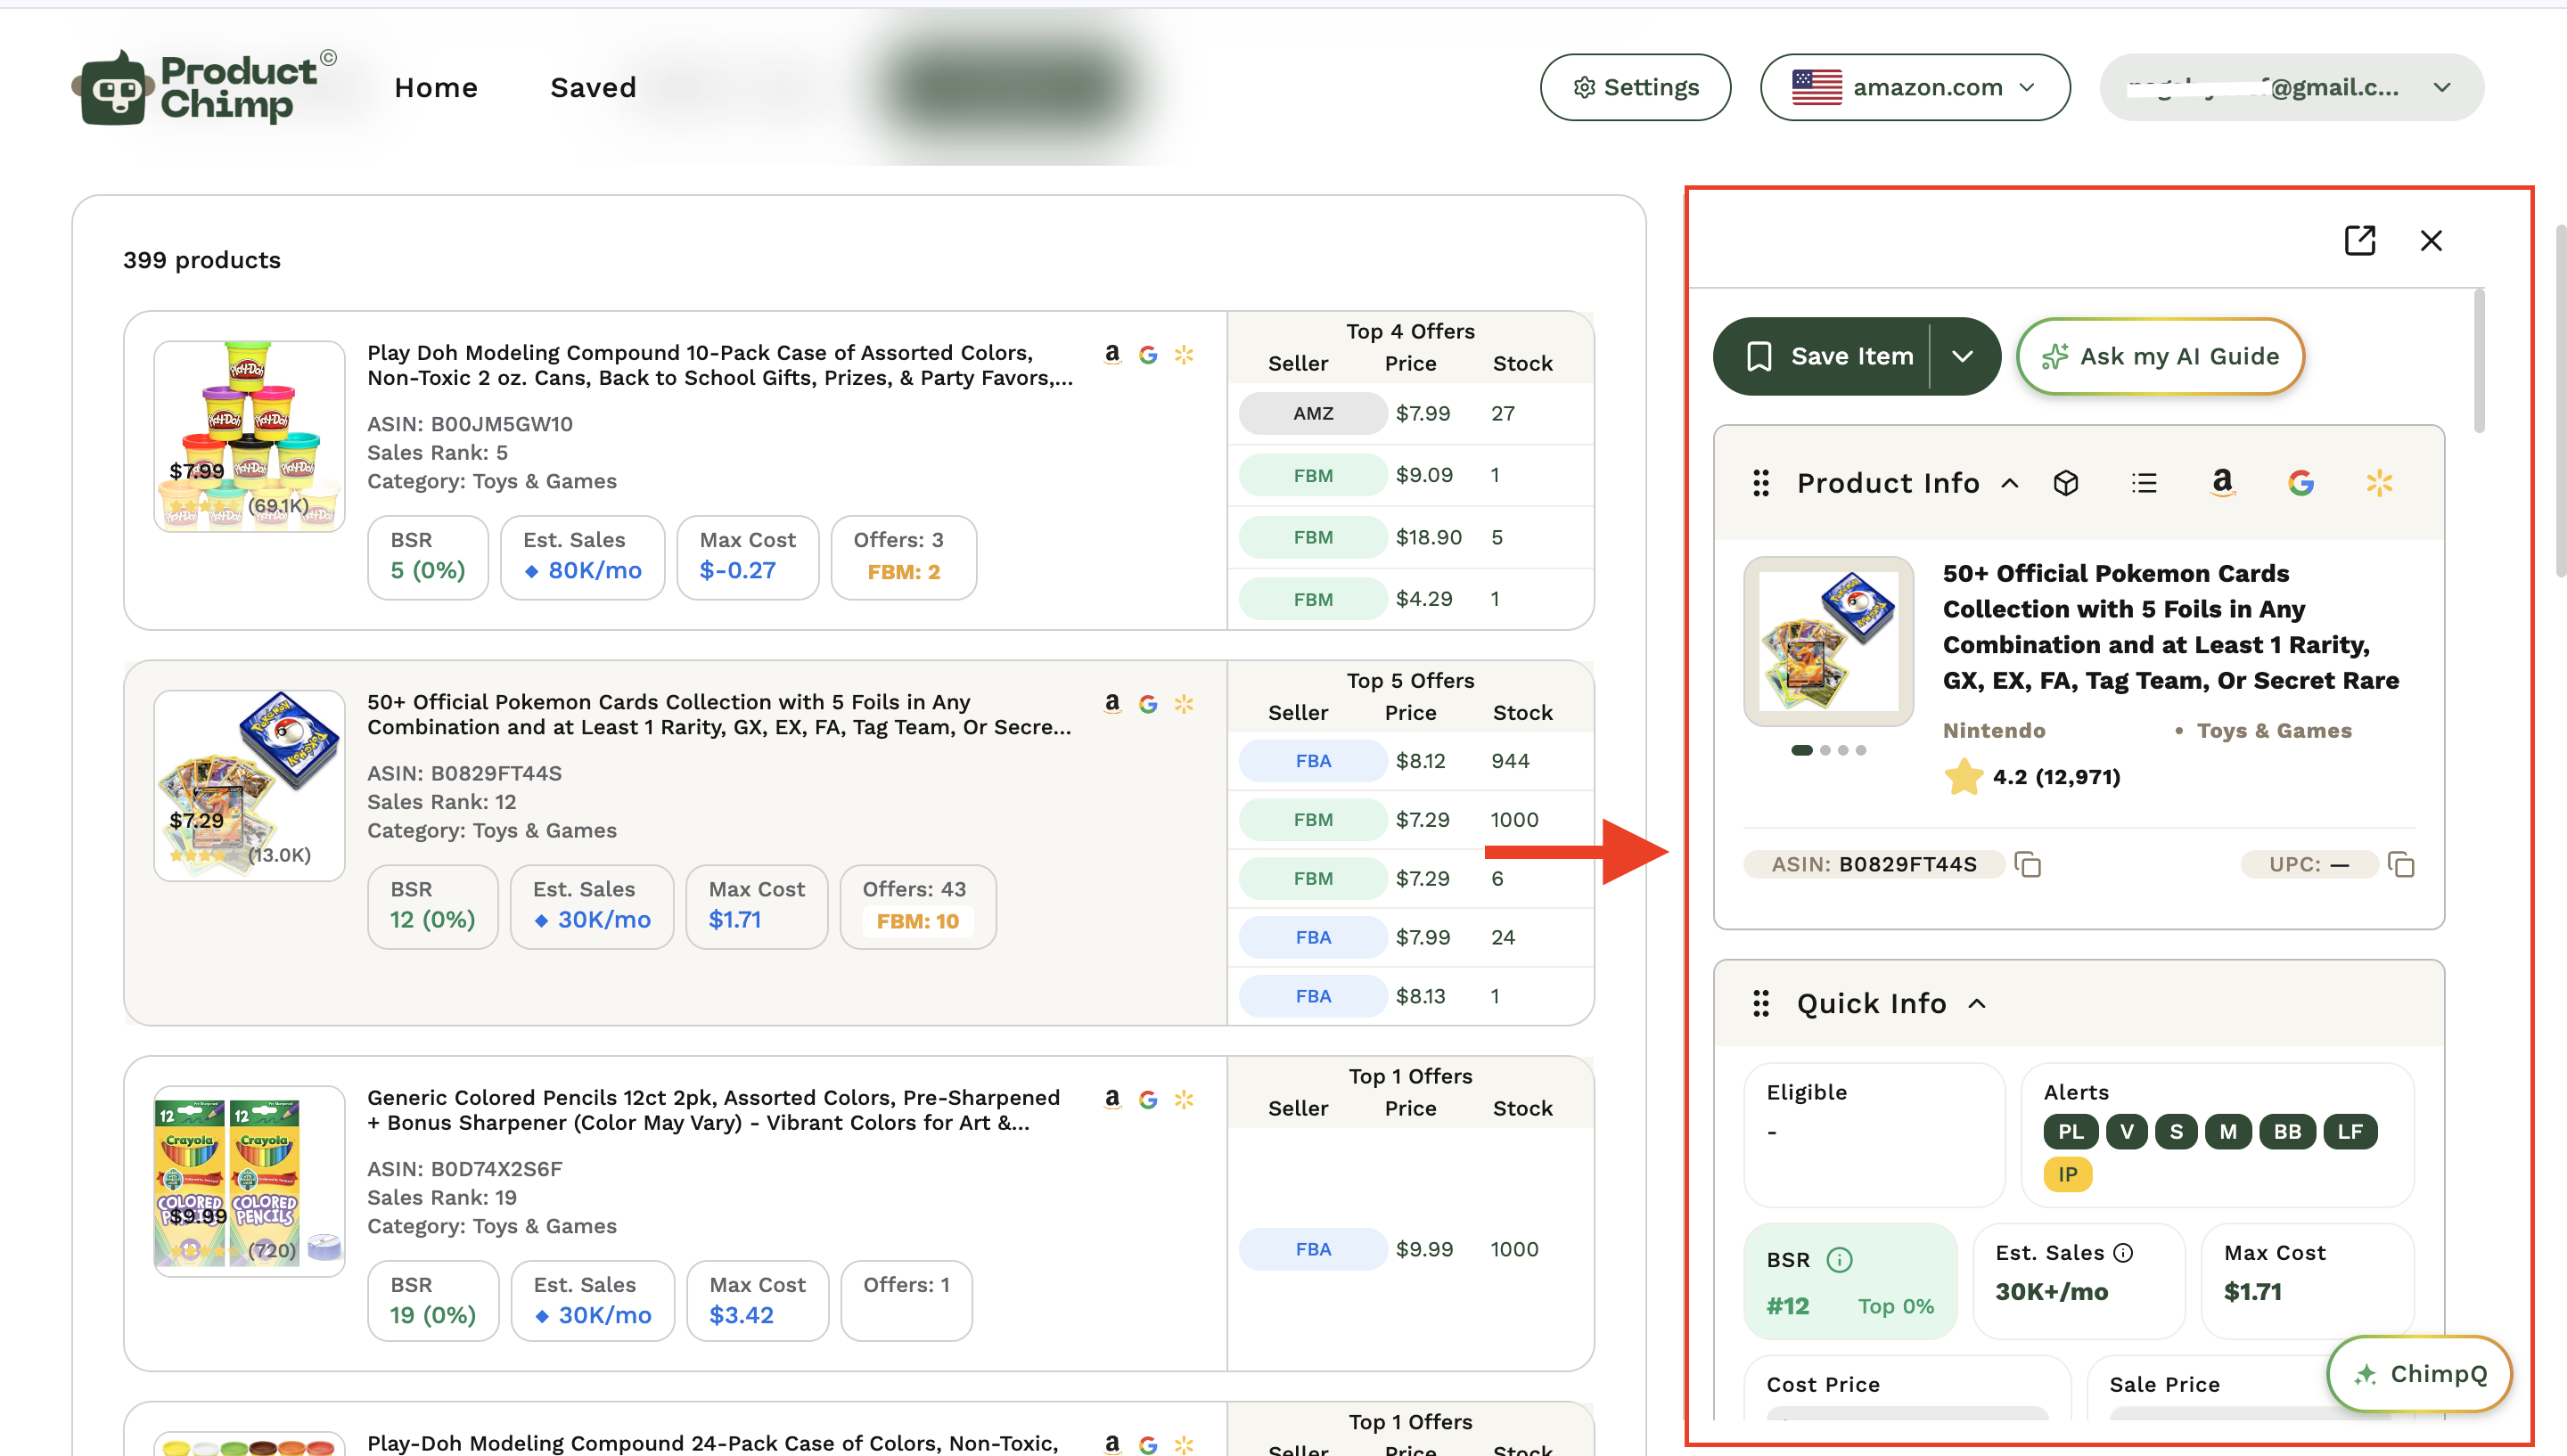Viewport: 2567px width, 1456px height.
Task: Click Ask my AI Guide
Action: click(x=2160, y=357)
